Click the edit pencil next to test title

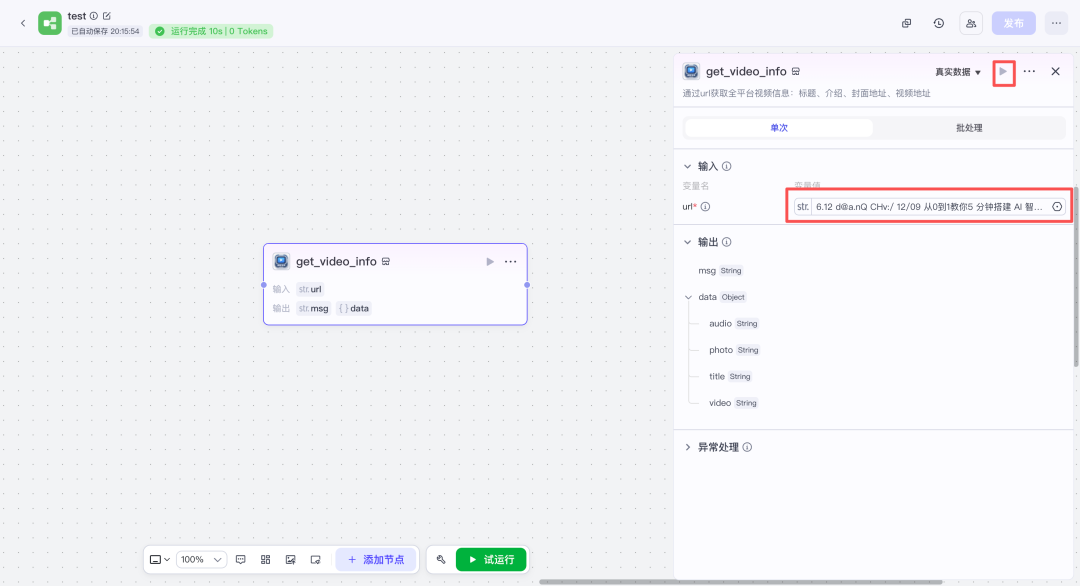click(107, 16)
